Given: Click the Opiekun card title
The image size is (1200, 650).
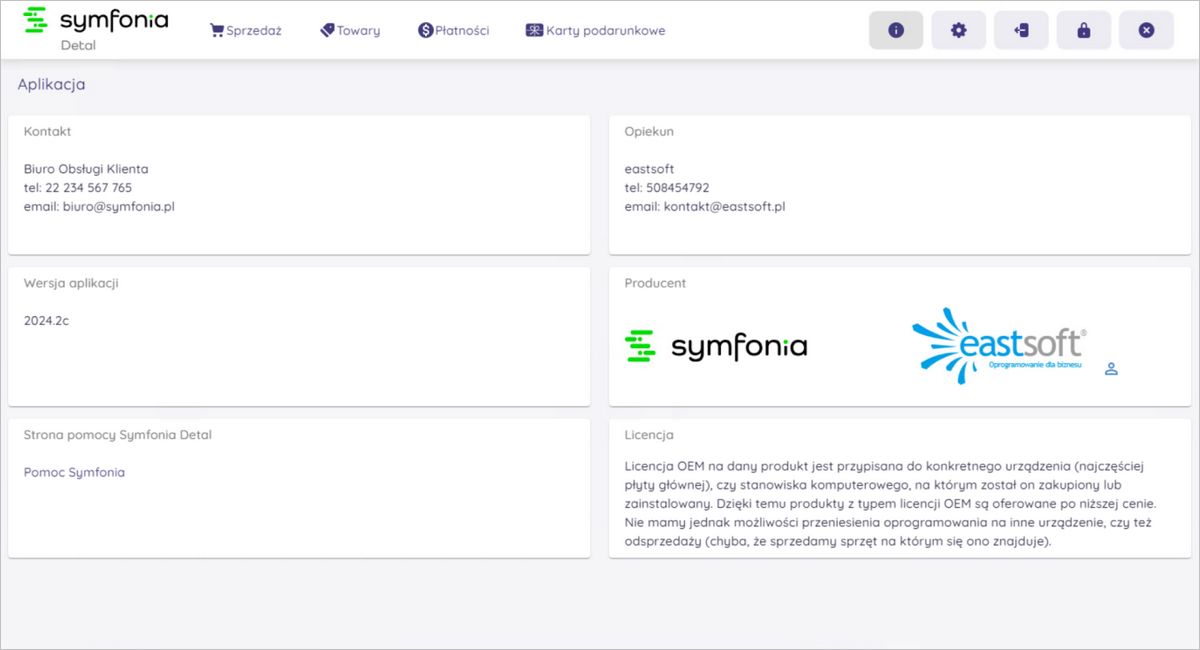Looking at the screenshot, I should click(649, 131).
